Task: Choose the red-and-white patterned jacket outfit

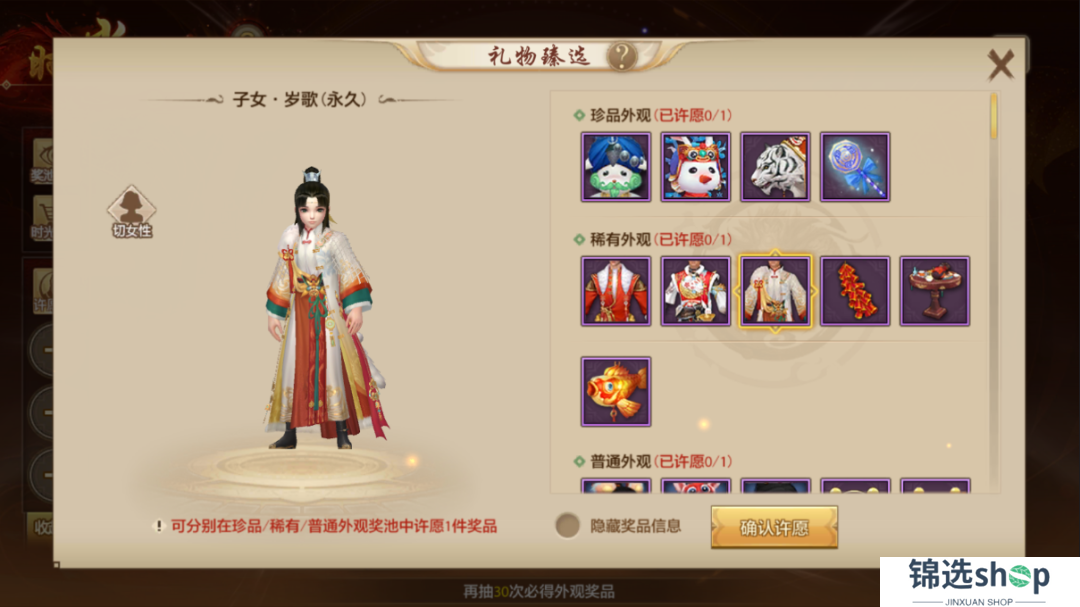Action: click(696, 291)
